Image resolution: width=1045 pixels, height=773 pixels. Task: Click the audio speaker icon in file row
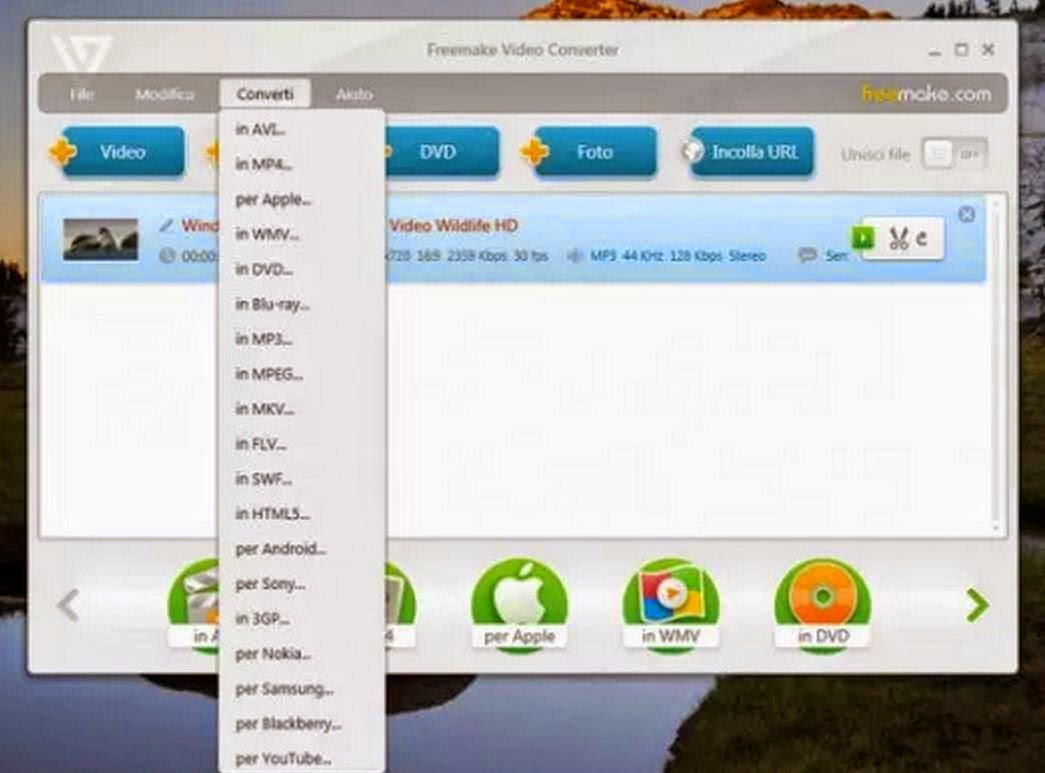pyautogui.click(x=574, y=255)
